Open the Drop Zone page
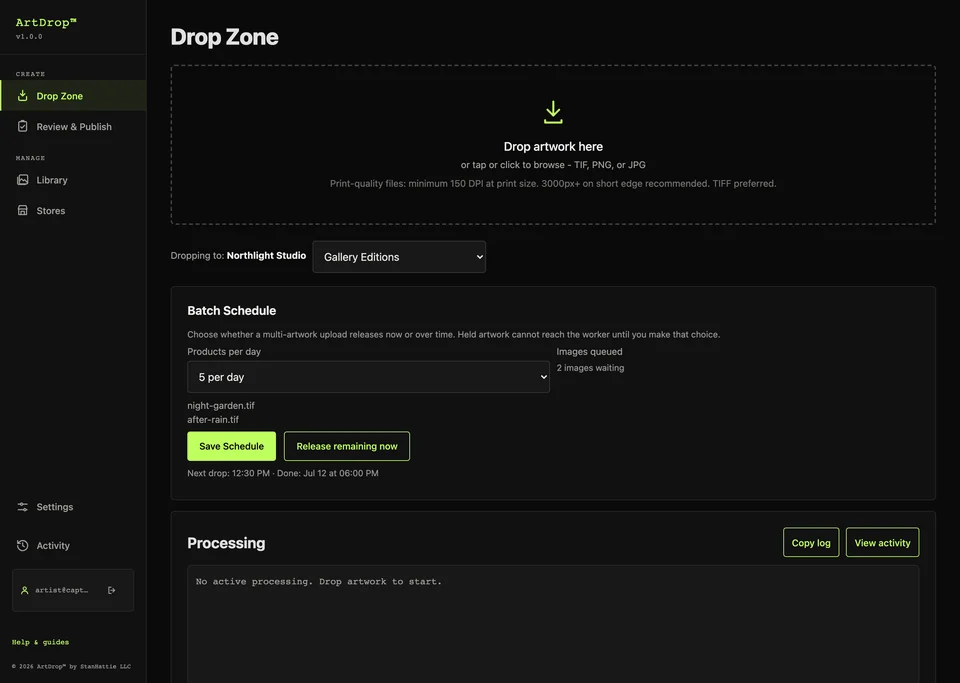 tap(73, 95)
